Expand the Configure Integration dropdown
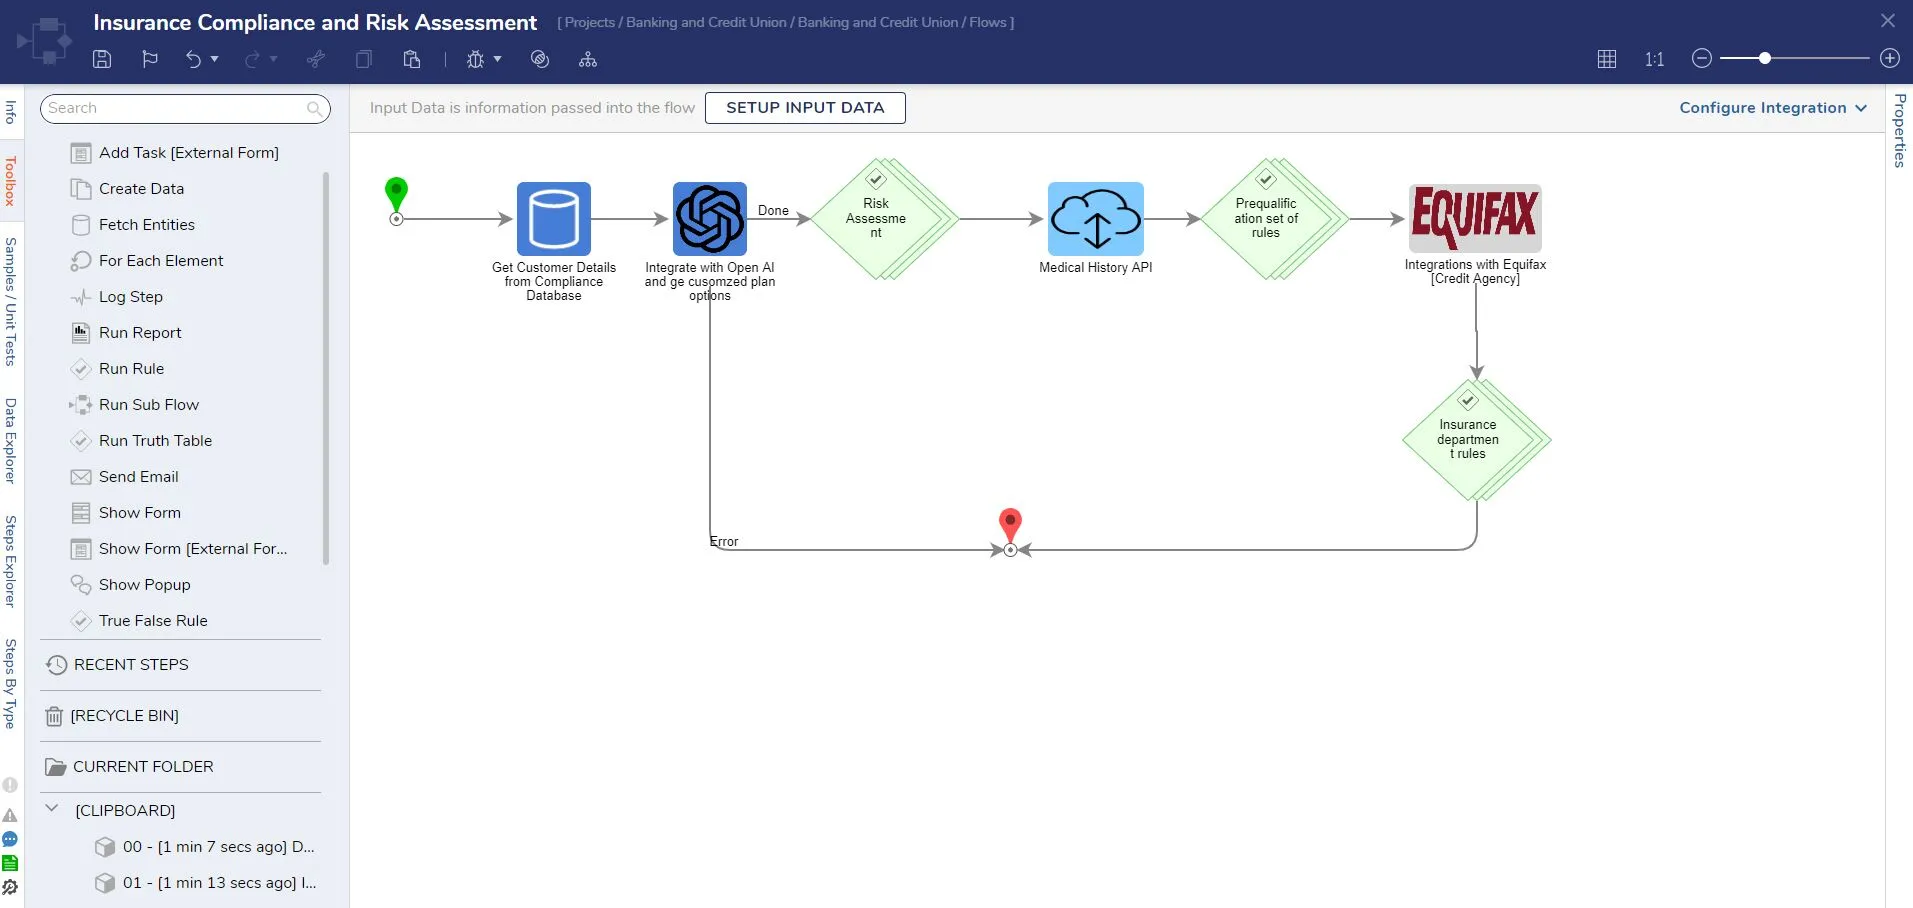 (x=1773, y=108)
